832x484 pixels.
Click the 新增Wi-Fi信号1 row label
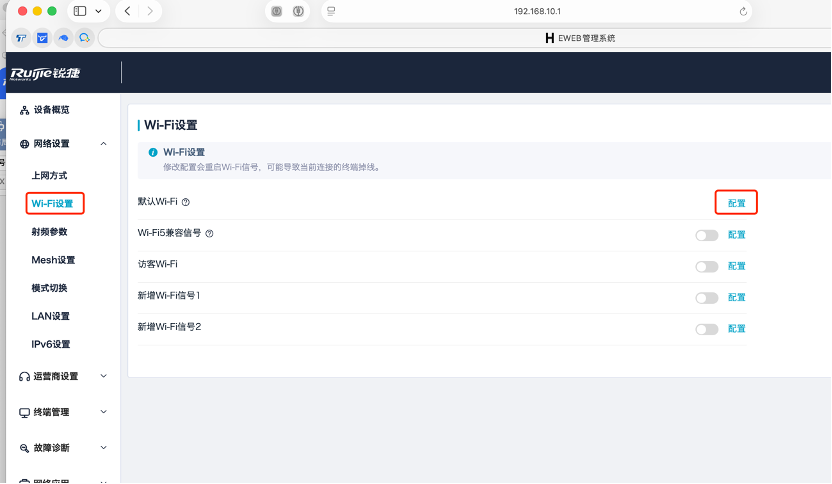click(x=169, y=295)
